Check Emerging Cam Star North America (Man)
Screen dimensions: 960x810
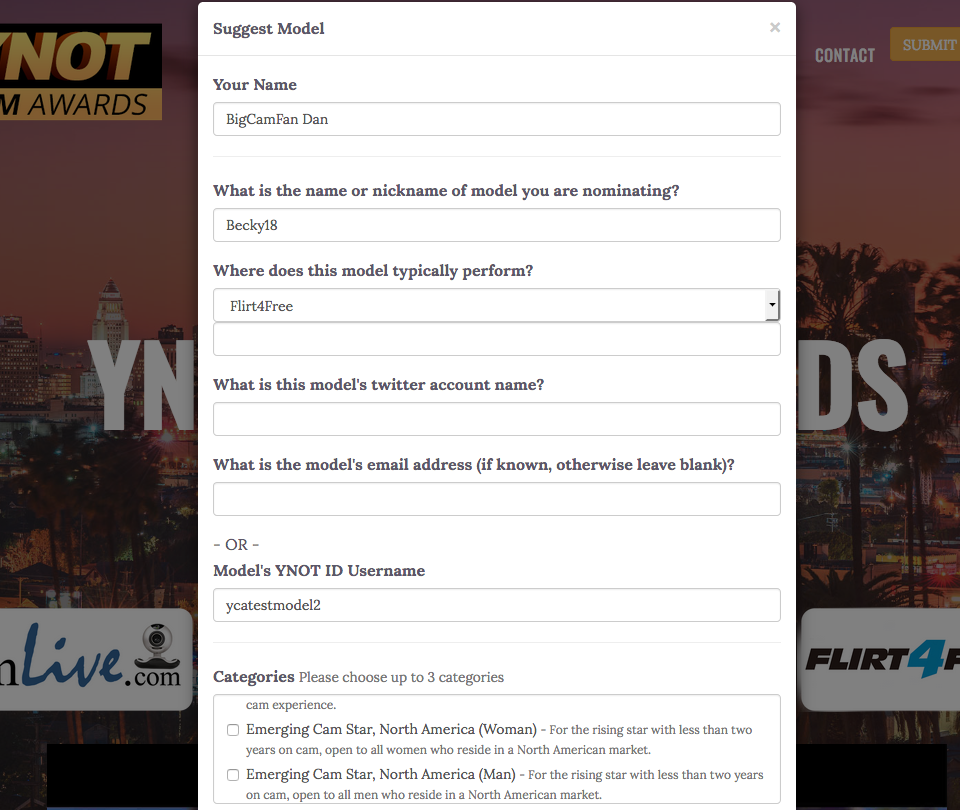(233, 775)
